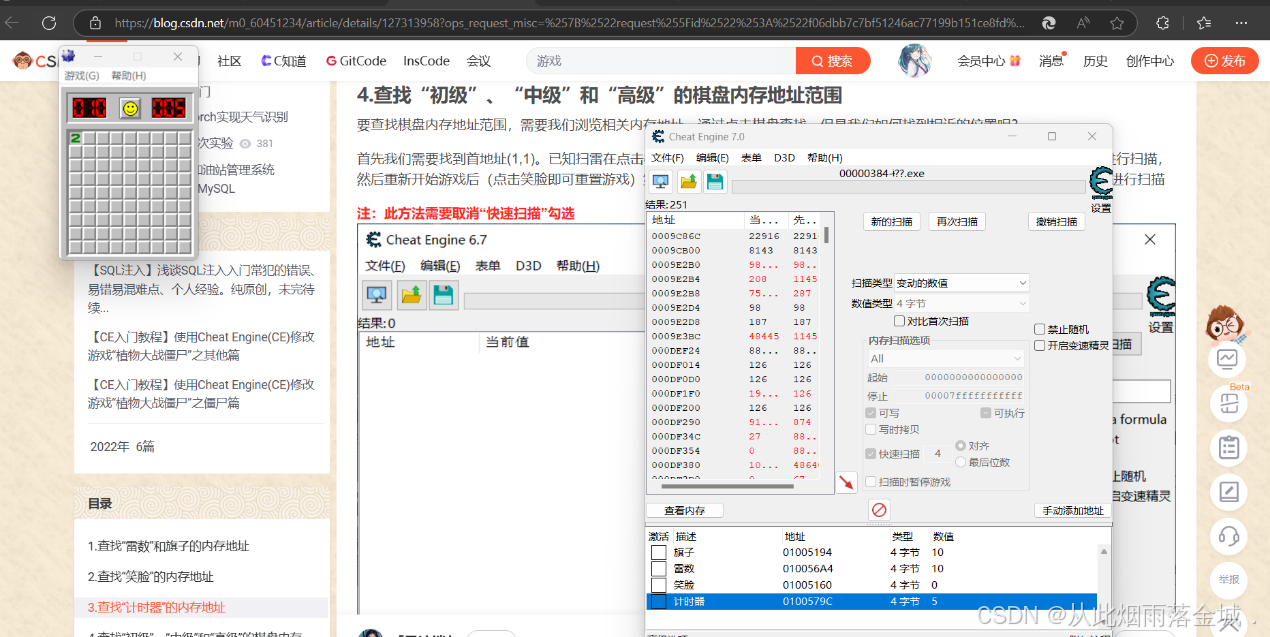
Task: Open TOC link 1.查找“雷数”和旗子的内存地址
Action: (168, 546)
